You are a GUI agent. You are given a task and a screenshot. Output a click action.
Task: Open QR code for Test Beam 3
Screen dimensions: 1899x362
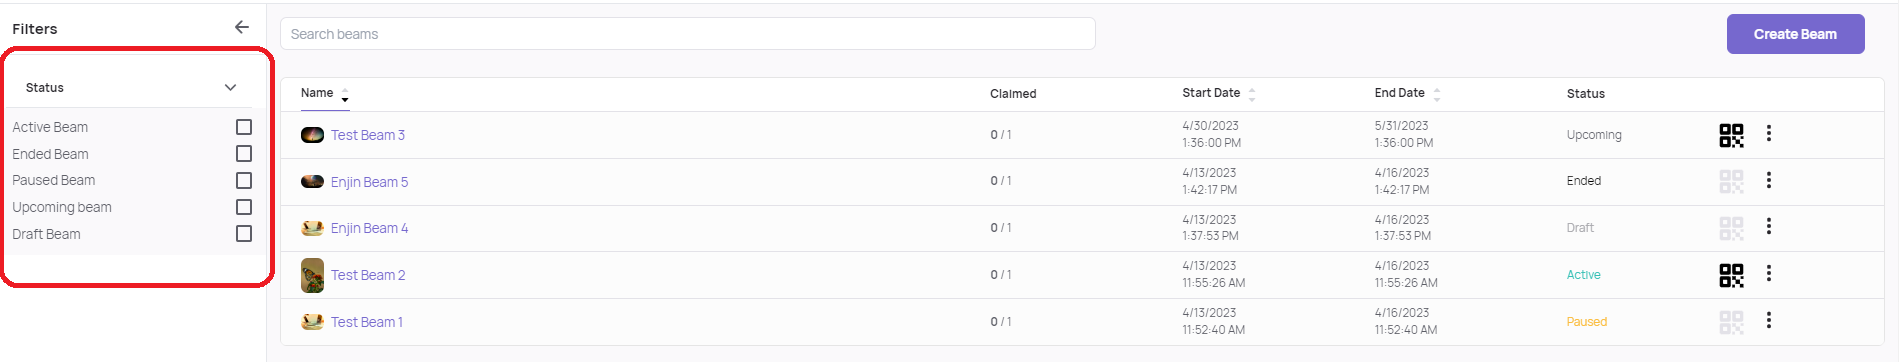pyautogui.click(x=1731, y=135)
